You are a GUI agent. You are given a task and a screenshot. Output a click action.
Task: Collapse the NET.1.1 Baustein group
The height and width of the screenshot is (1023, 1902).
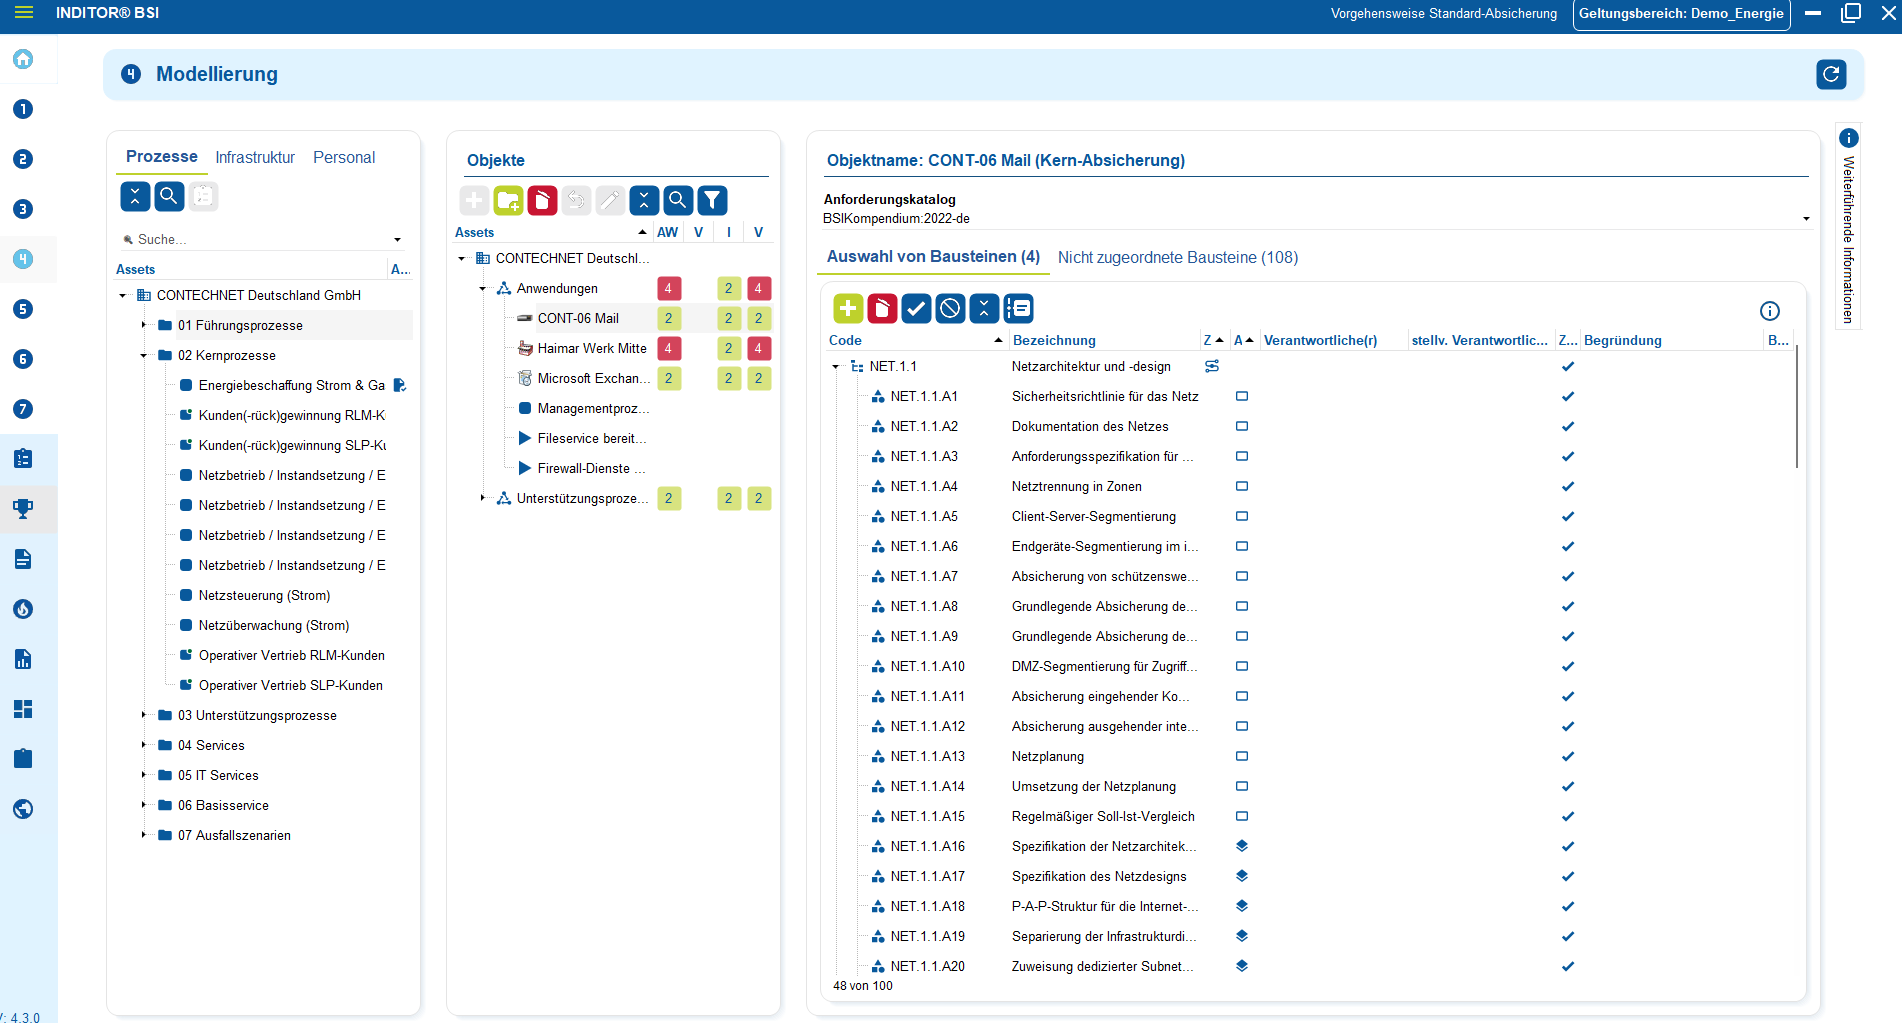(837, 366)
